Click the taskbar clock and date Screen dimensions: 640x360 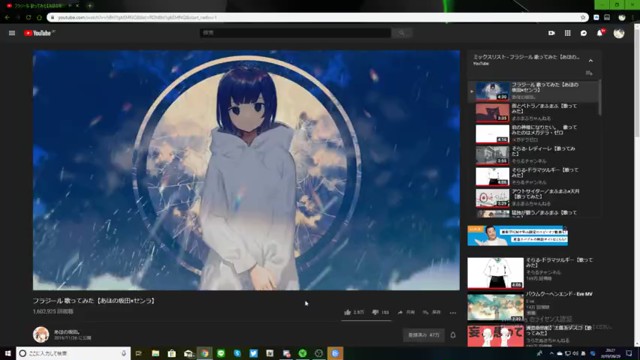(611, 353)
